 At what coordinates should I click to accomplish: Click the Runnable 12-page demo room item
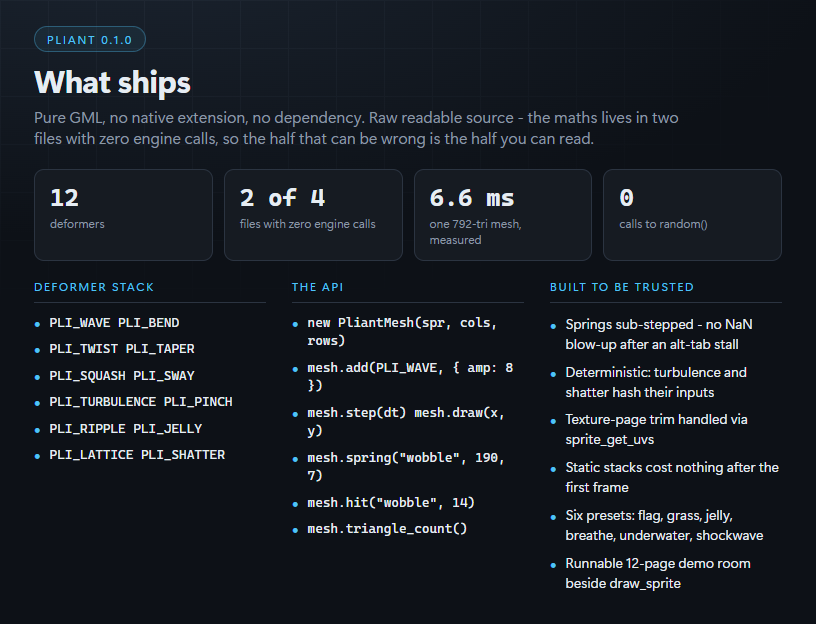(x=658, y=574)
